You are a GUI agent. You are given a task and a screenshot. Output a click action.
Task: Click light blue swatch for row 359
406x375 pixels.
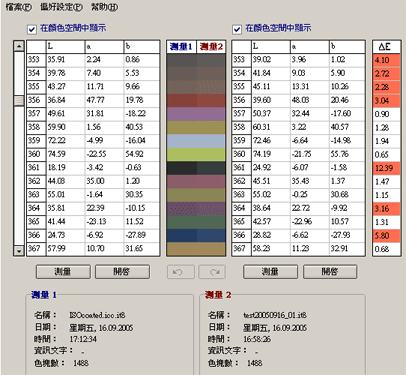tap(196, 141)
